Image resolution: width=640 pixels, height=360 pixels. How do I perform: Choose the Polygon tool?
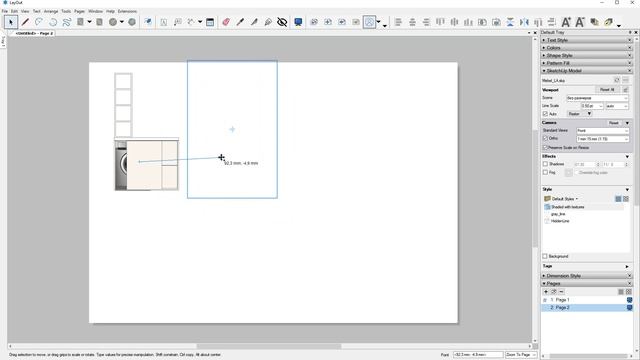coord(132,22)
